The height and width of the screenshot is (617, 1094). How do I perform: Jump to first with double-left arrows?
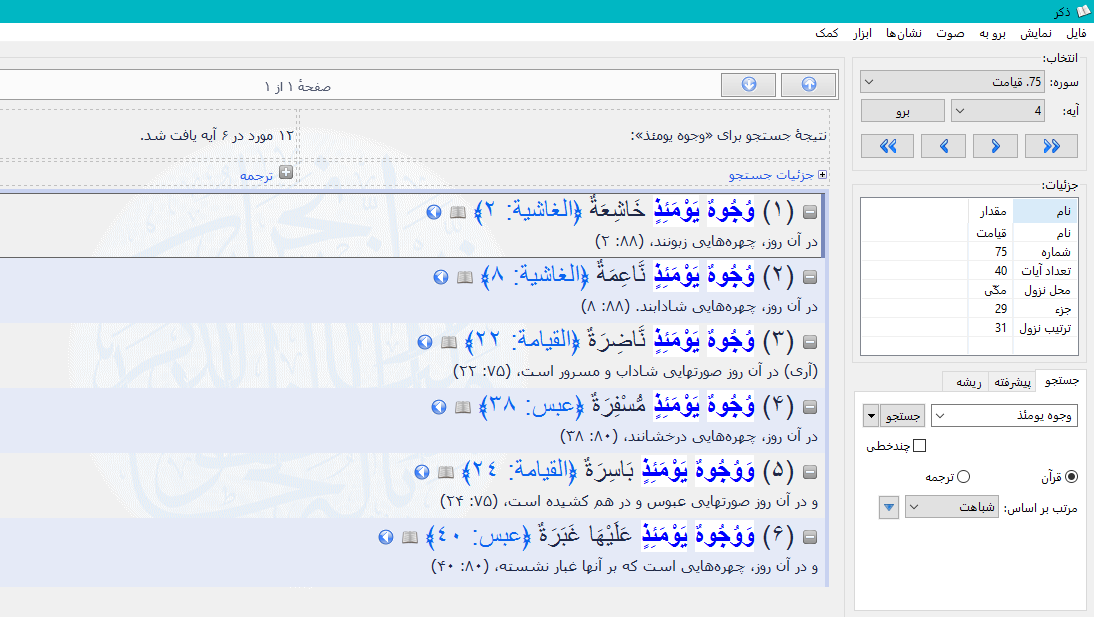point(887,146)
